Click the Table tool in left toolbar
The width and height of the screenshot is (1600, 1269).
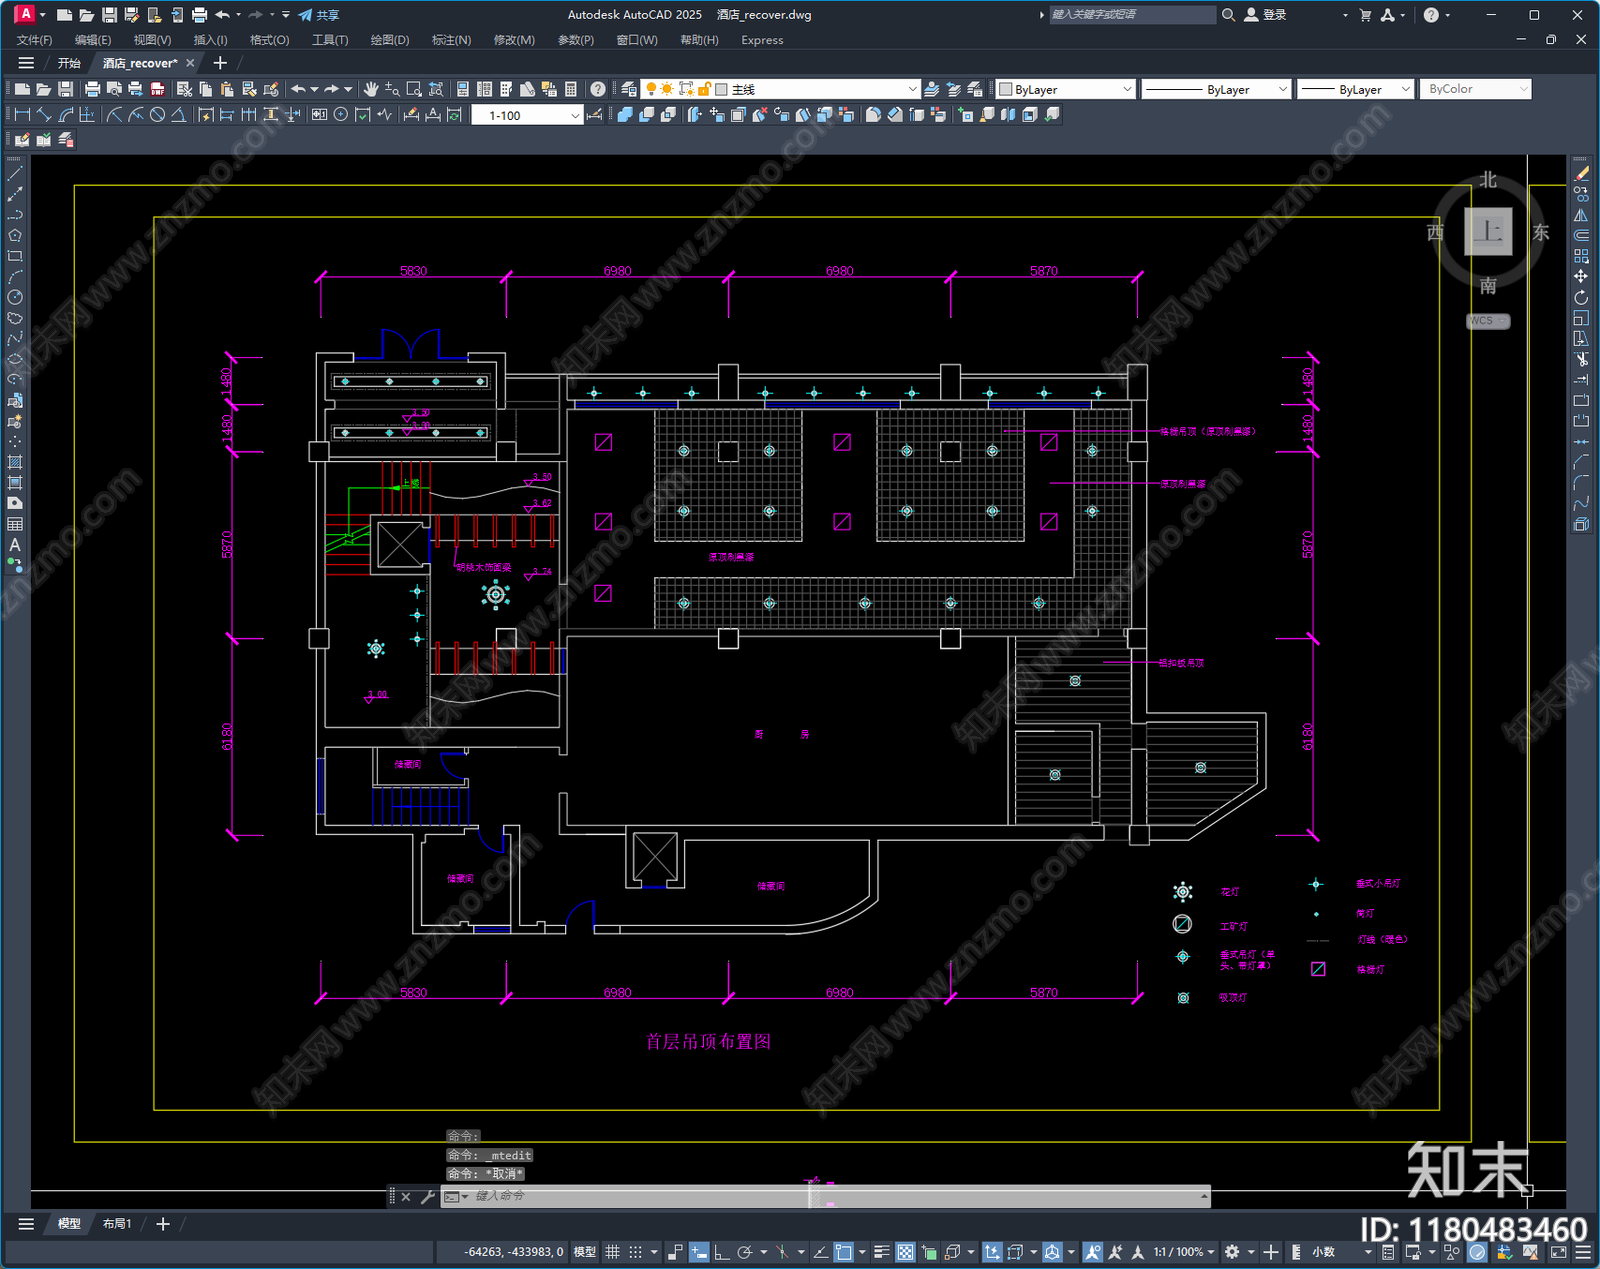pos(15,524)
